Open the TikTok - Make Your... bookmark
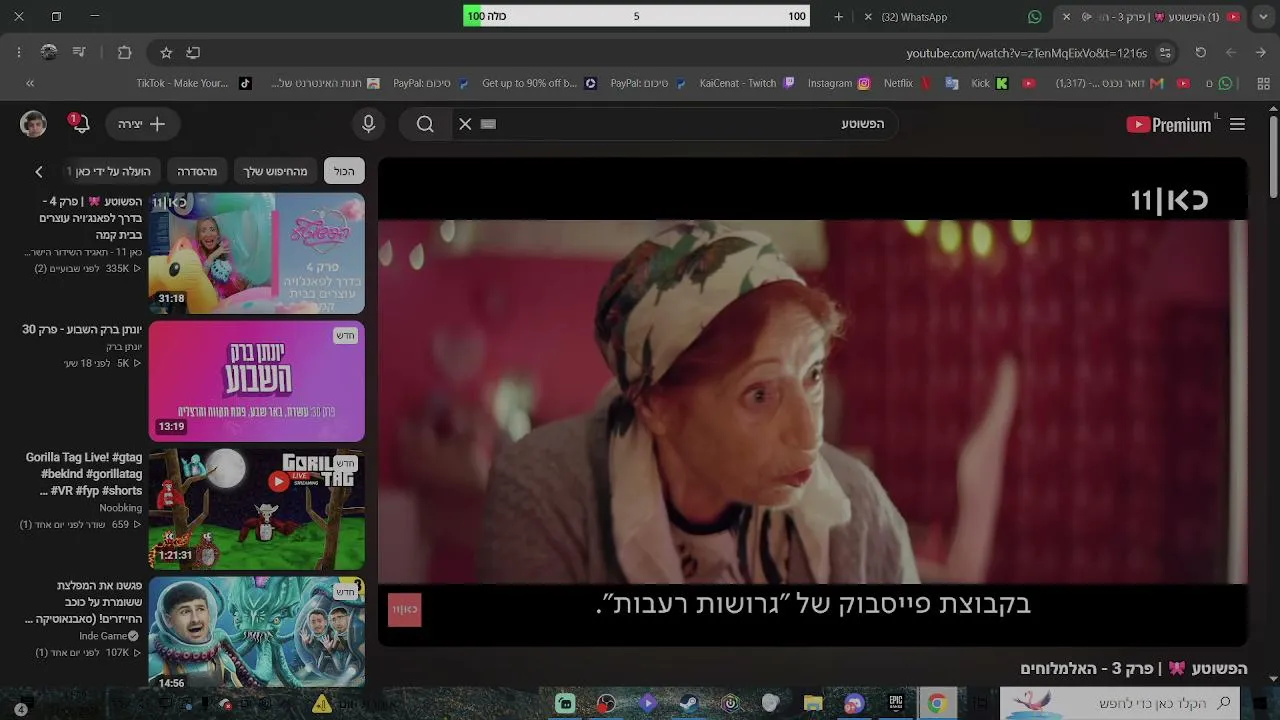 (194, 84)
